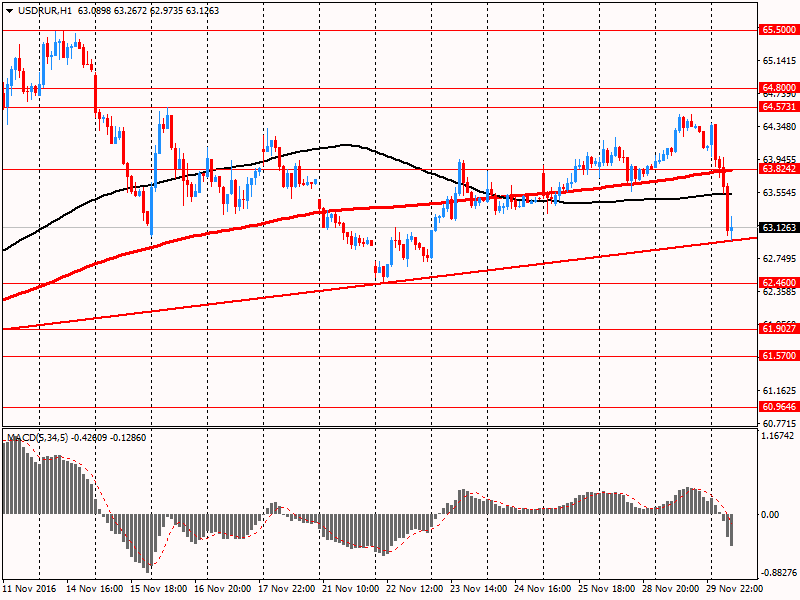This screenshot has width=800, height=600.
Task: Click the 60.9646 red price level tag
Action: (x=779, y=407)
